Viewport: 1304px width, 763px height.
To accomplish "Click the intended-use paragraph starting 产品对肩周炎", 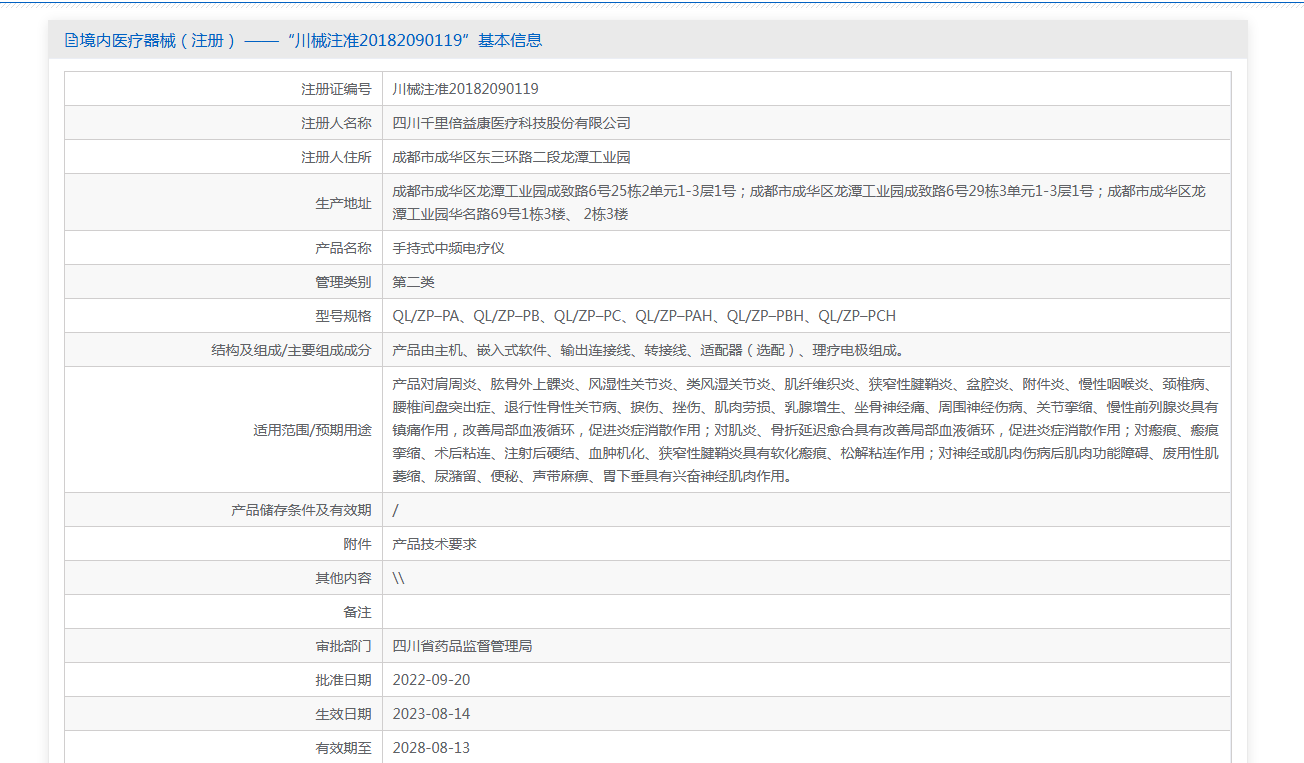I will [x=805, y=430].
